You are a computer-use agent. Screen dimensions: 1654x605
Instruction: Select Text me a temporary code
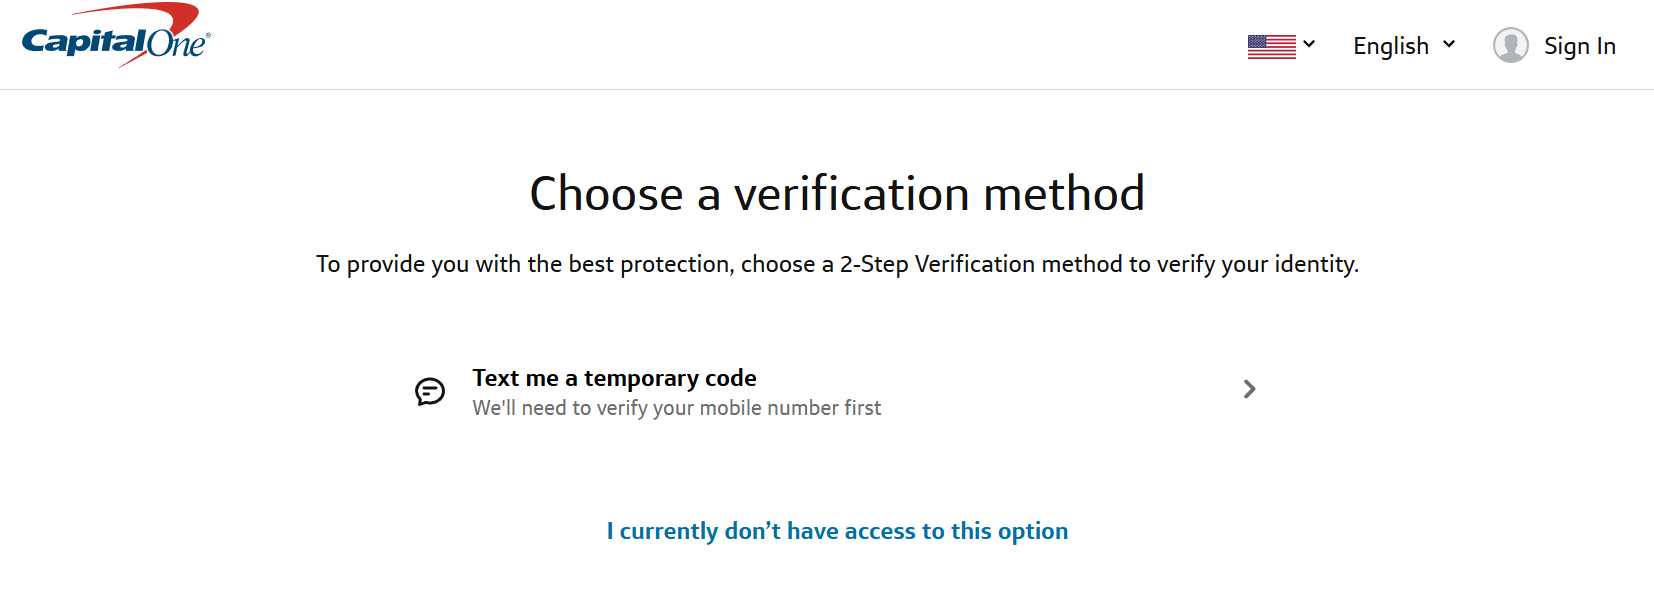(x=614, y=378)
